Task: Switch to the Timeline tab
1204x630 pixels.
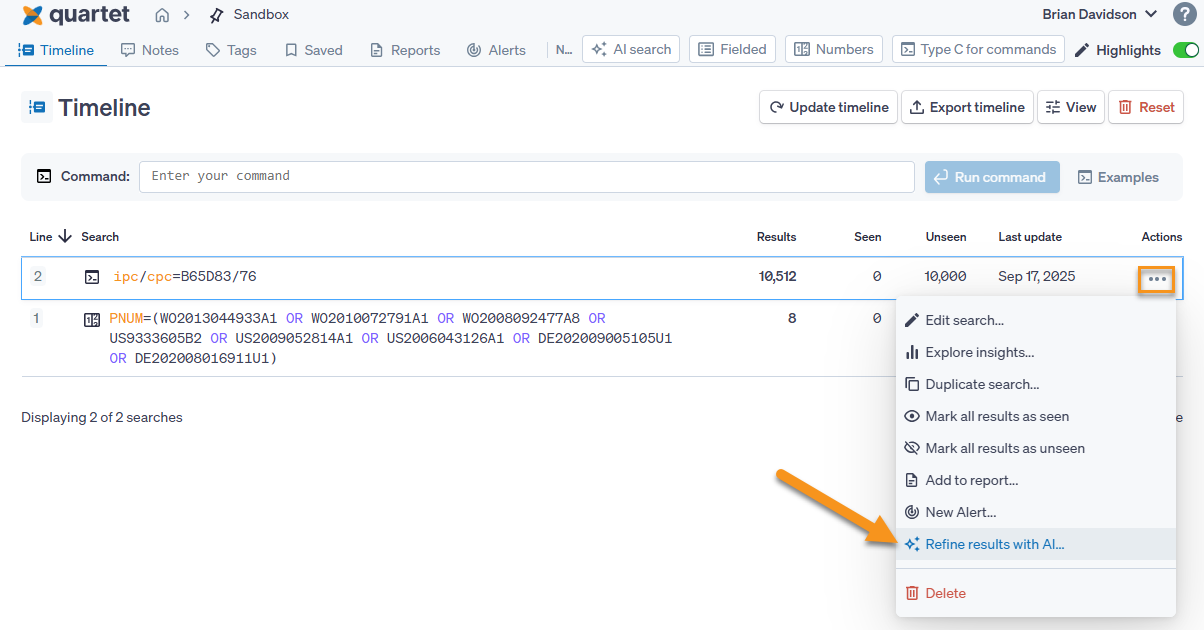Action: 56,50
